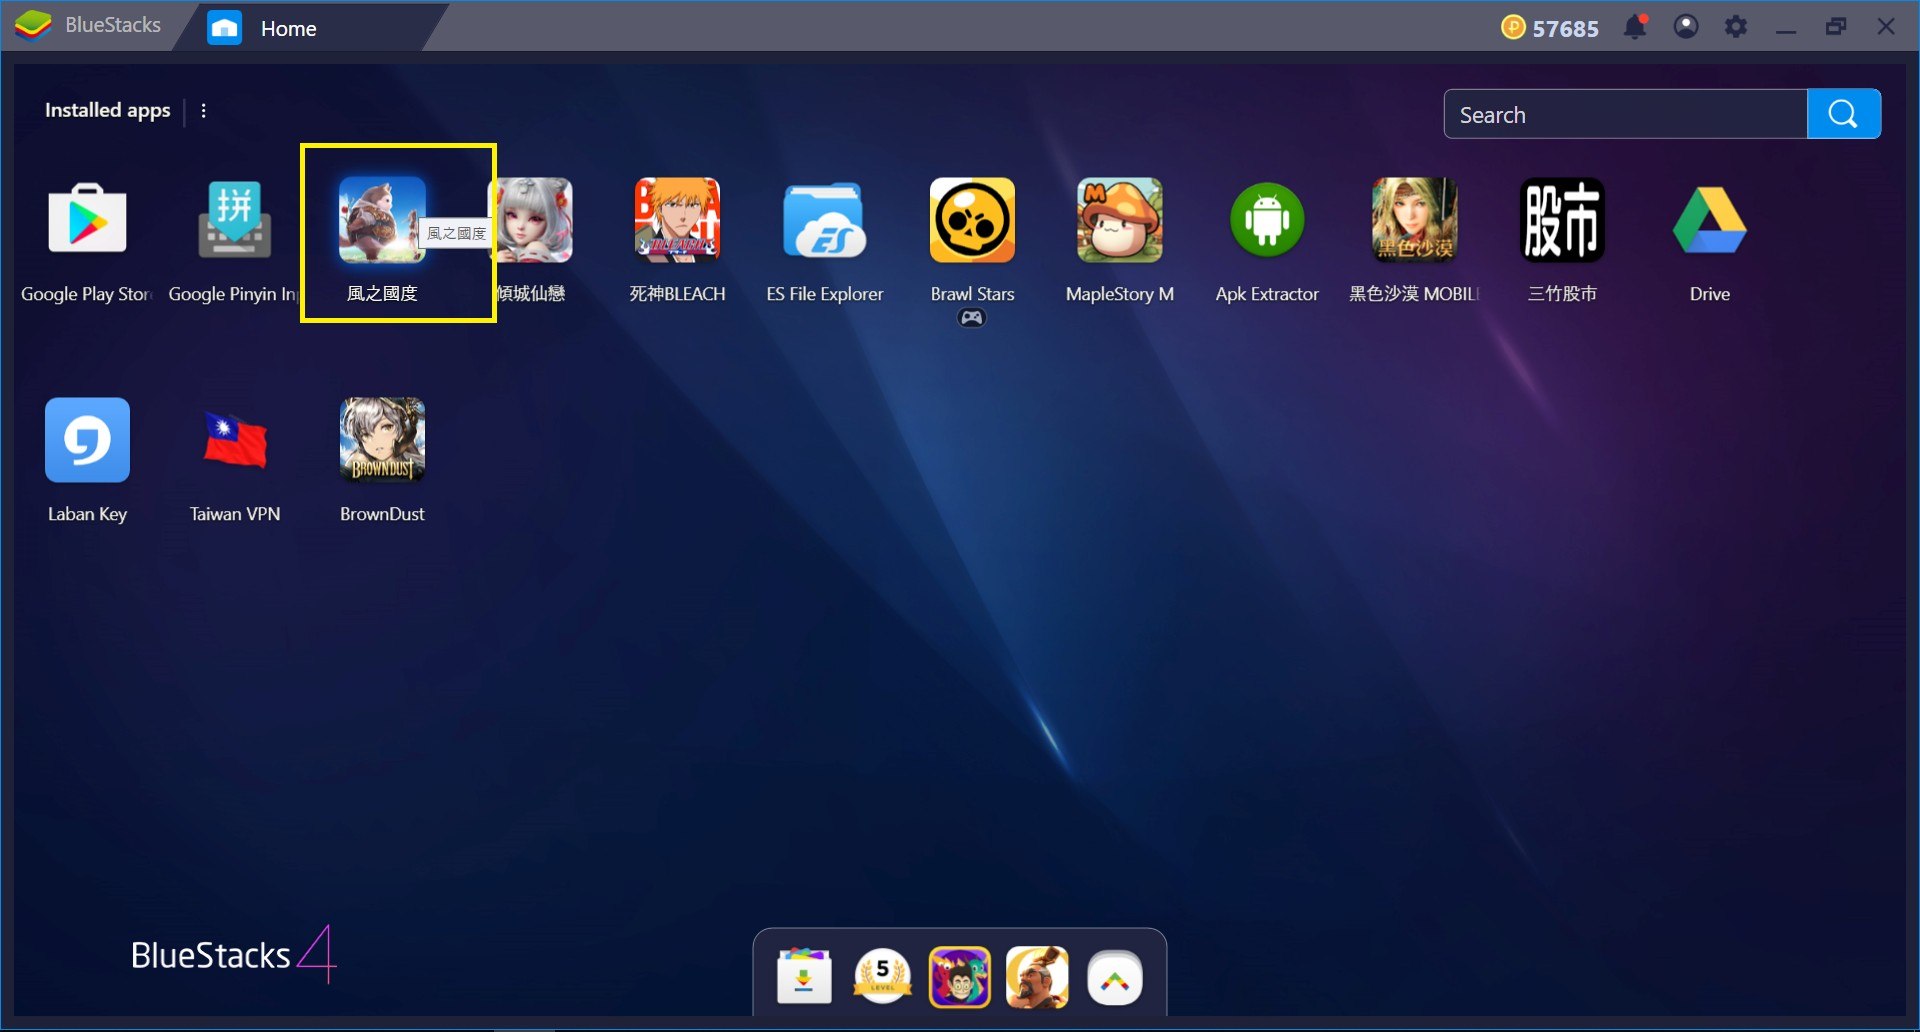Open the notifications bell
This screenshot has height=1032, width=1920.
(x=1635, y=26)
